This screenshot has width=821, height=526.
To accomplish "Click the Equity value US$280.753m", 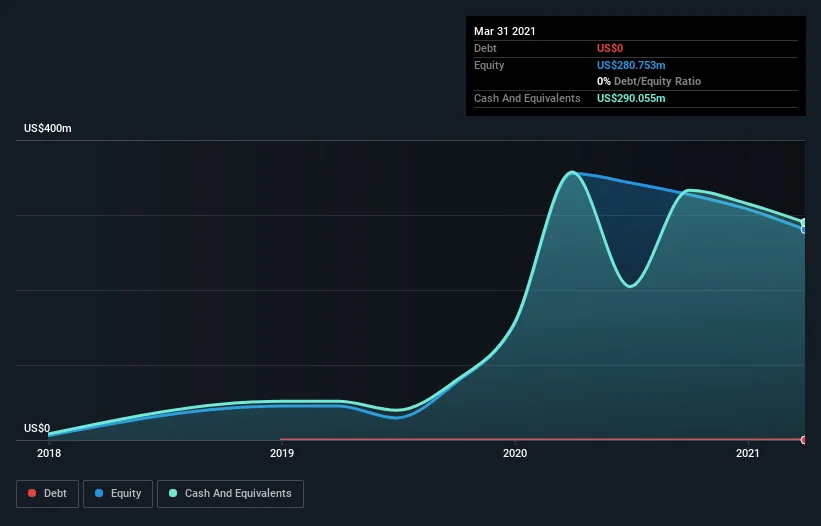I will (631, 65).
